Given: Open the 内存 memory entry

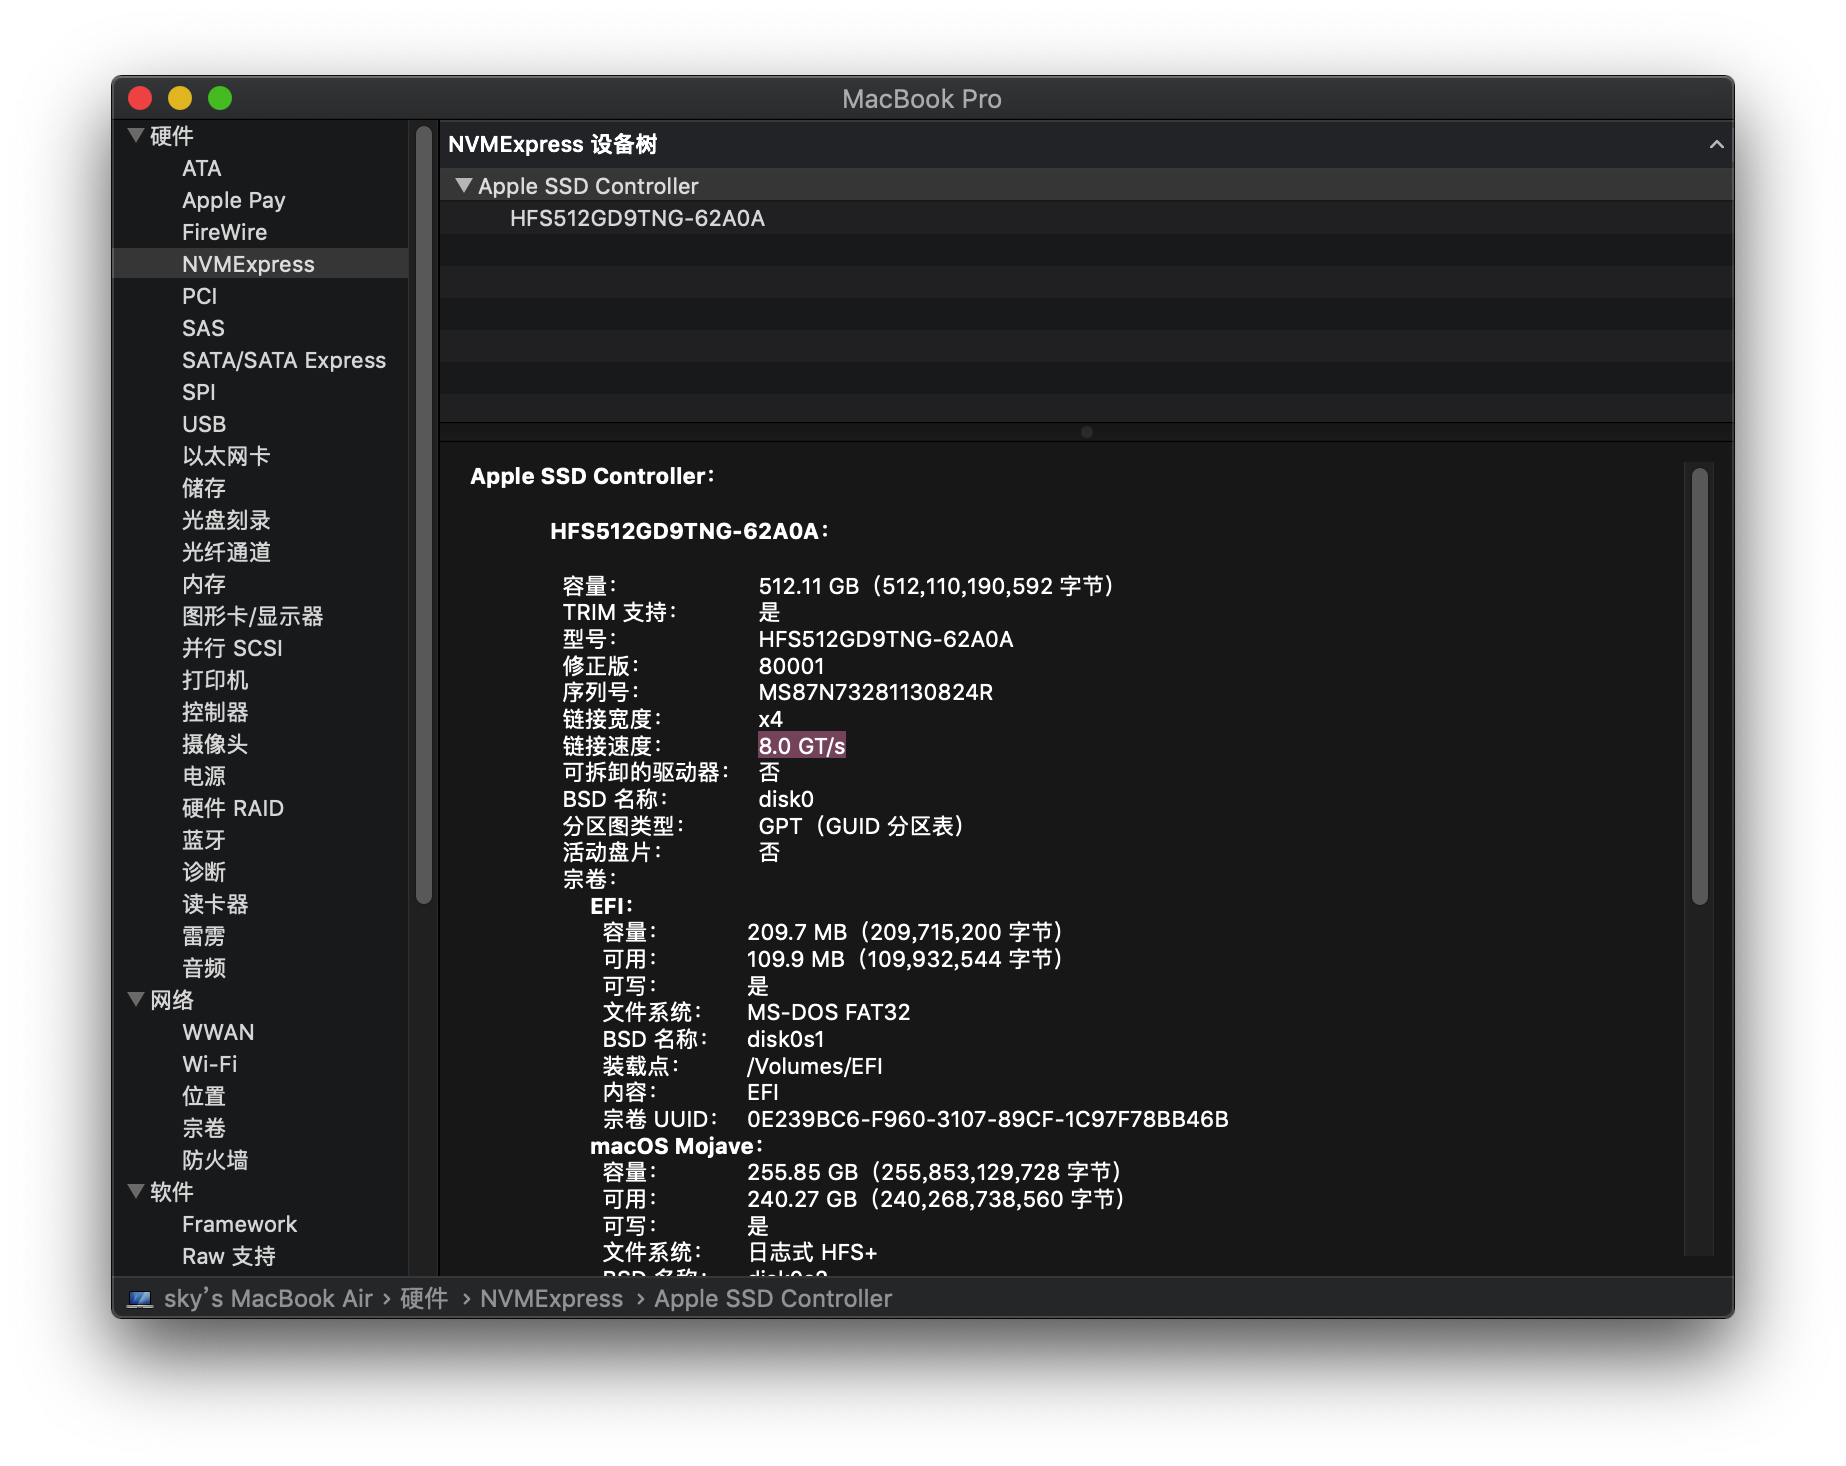Looking at the screenshot, I should (x=204, y=584).
